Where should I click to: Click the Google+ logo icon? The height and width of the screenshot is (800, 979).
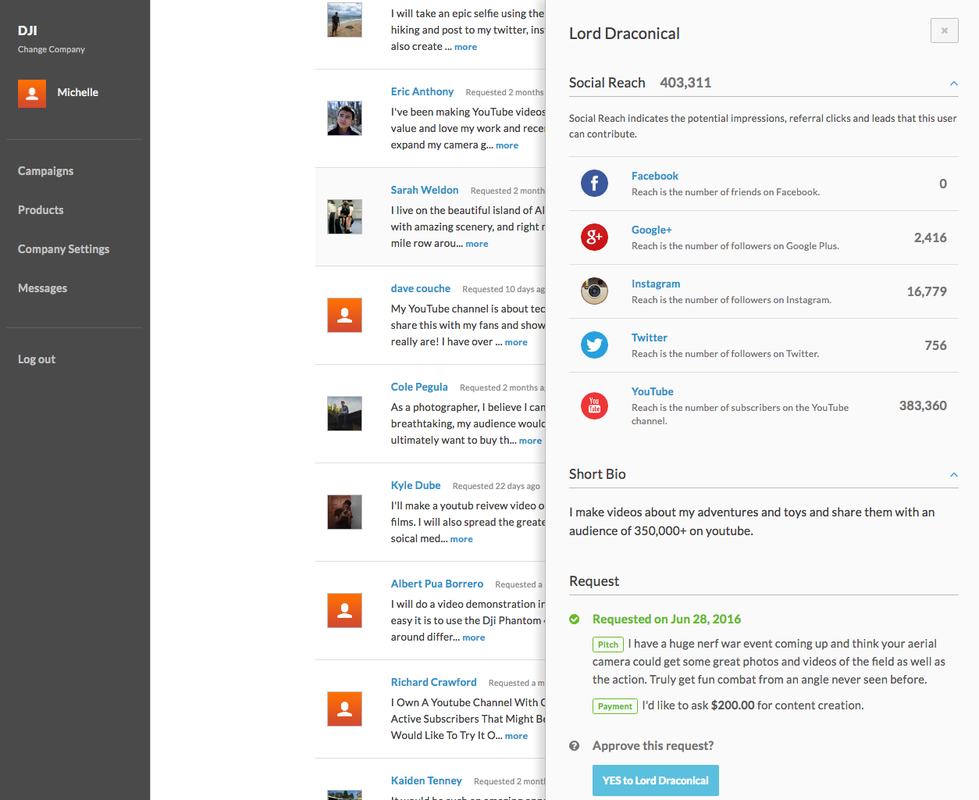pyautogui.click(x=594, y=237)
